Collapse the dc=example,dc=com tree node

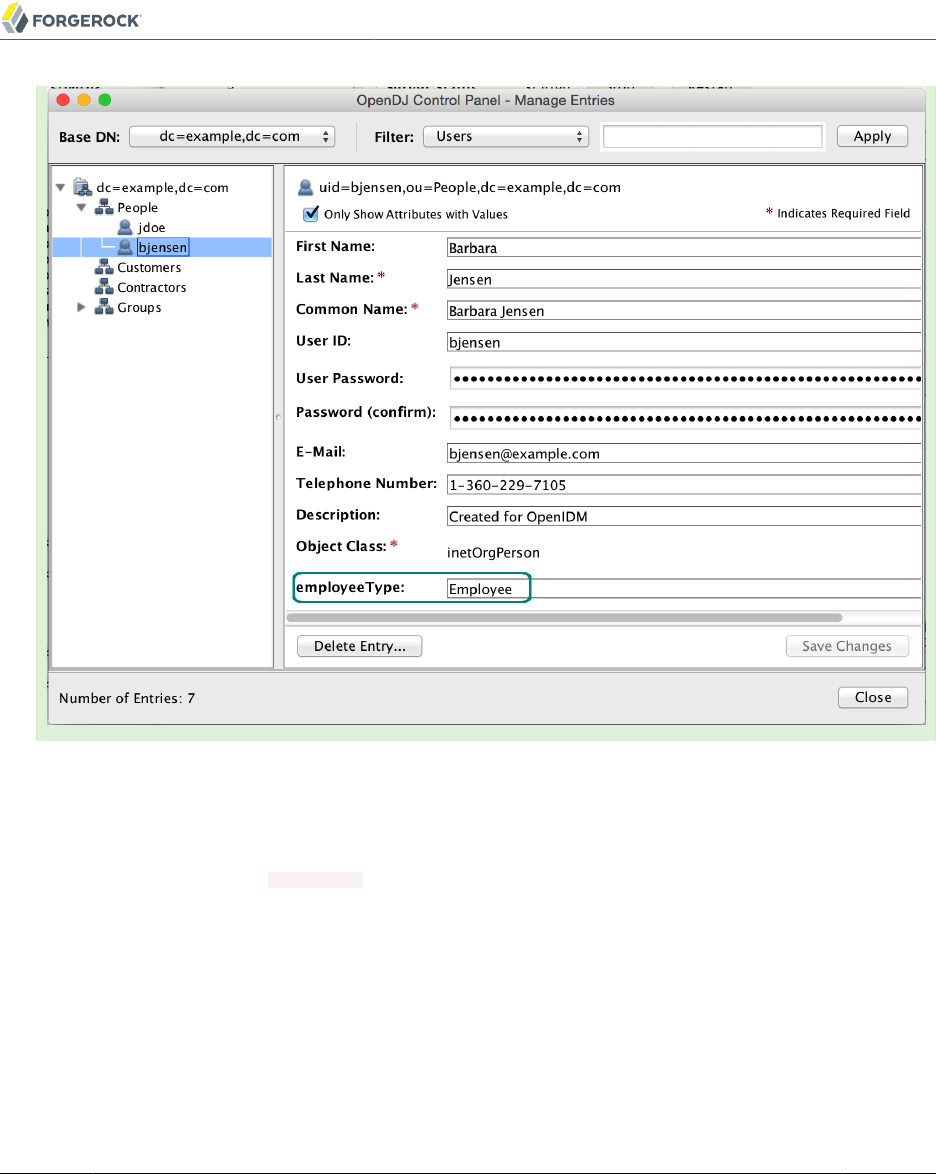click(x=61, y=187)
